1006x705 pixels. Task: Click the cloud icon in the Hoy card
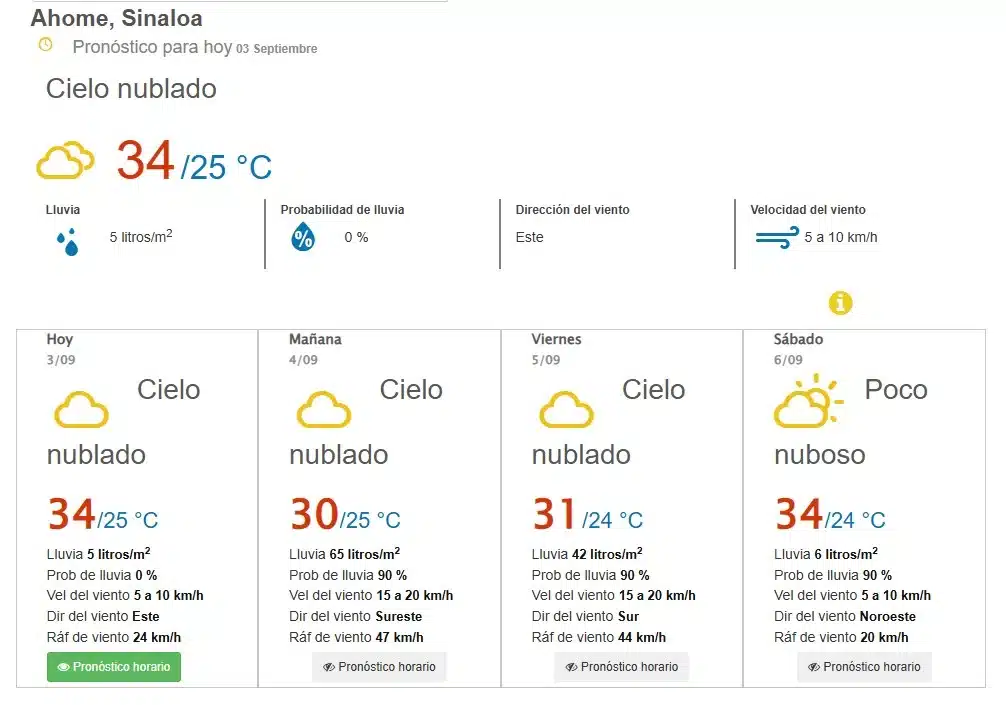(x=81, y=409)
